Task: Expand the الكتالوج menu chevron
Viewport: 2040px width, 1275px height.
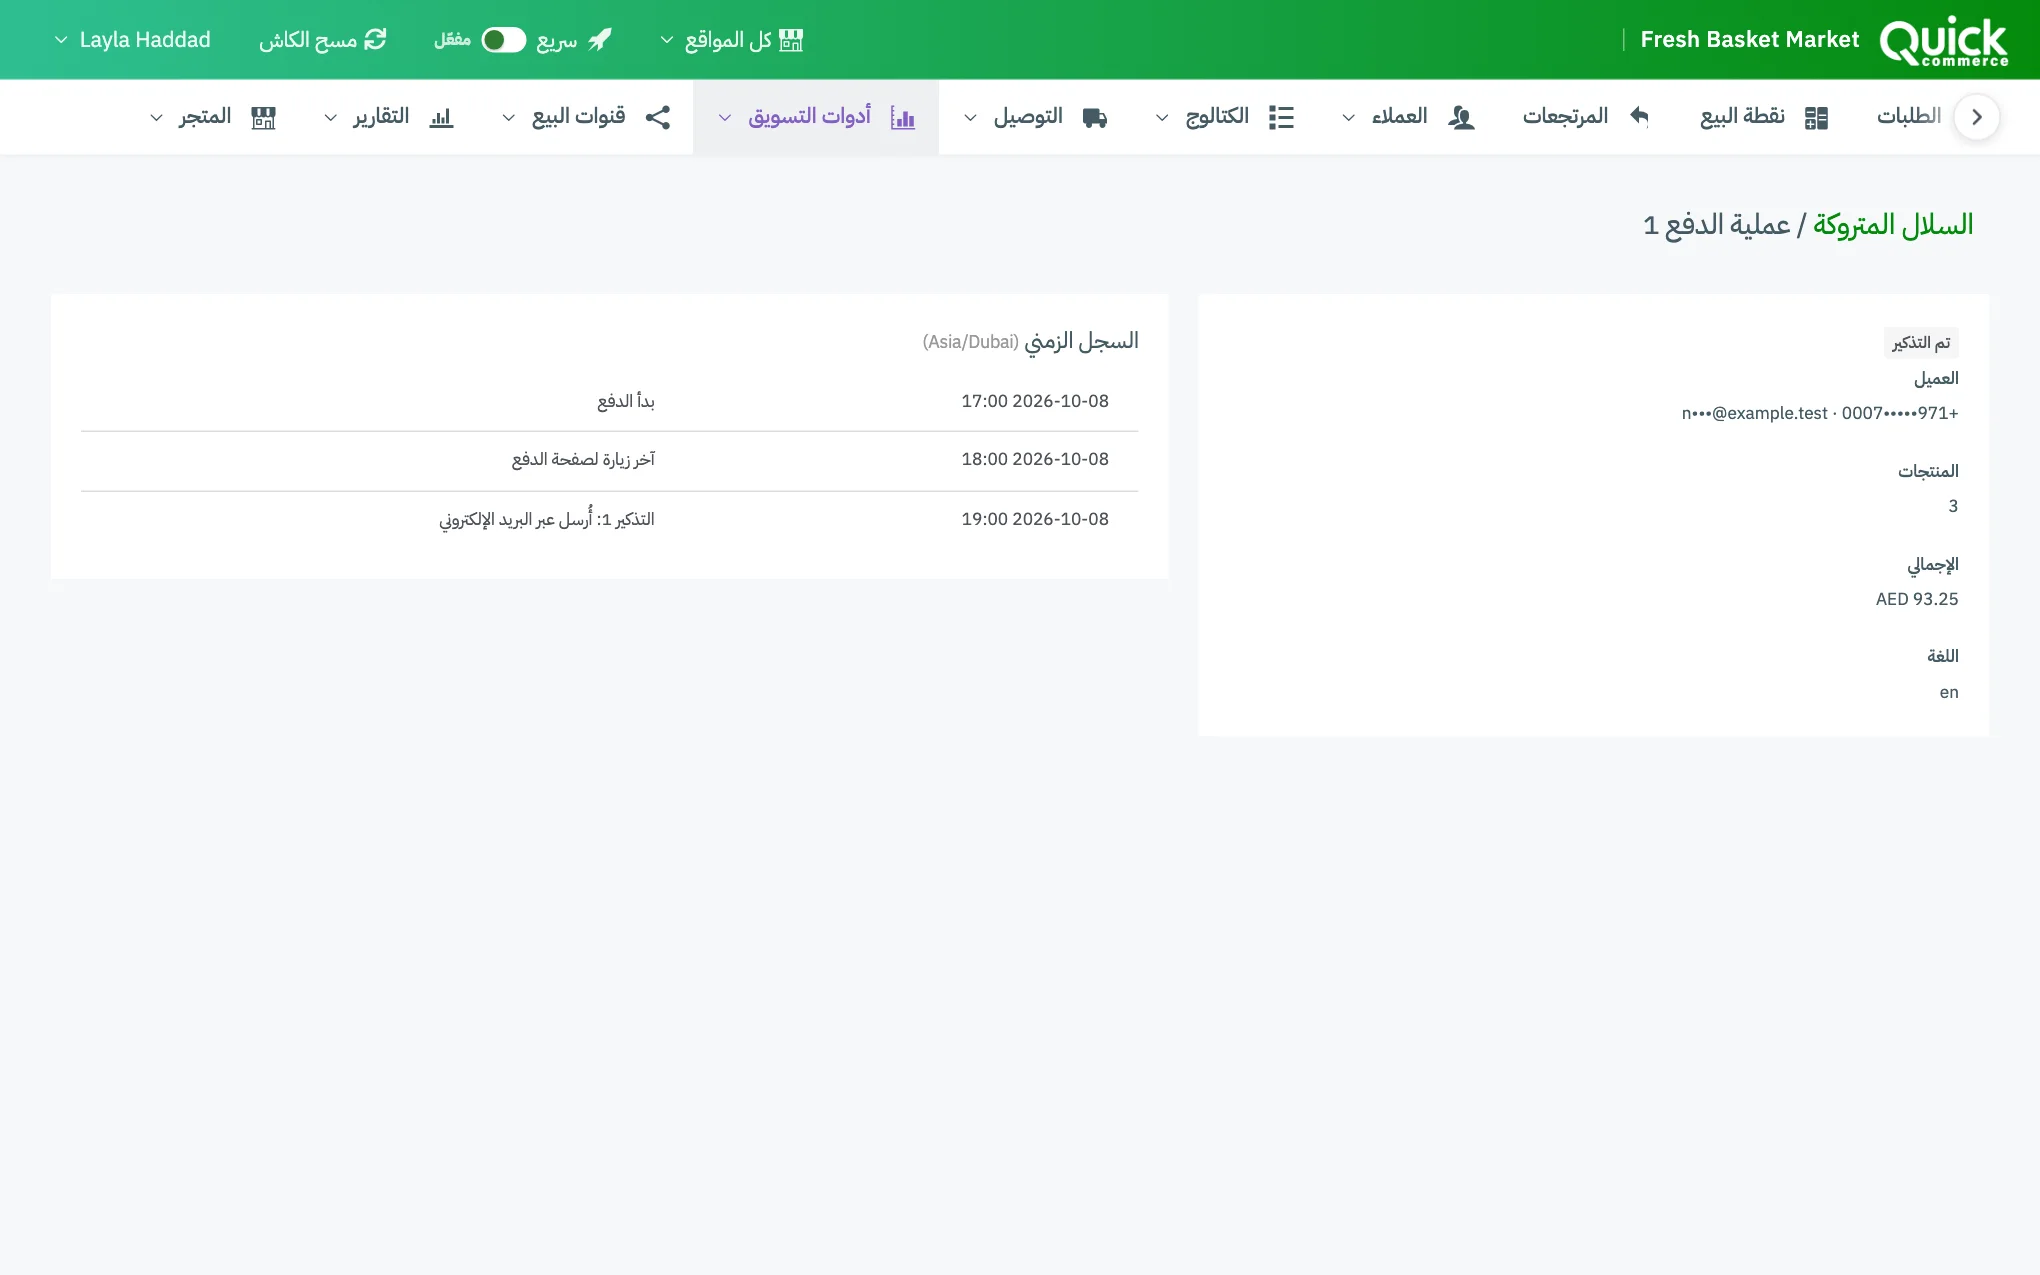Action: click(x=1162, y=118)
